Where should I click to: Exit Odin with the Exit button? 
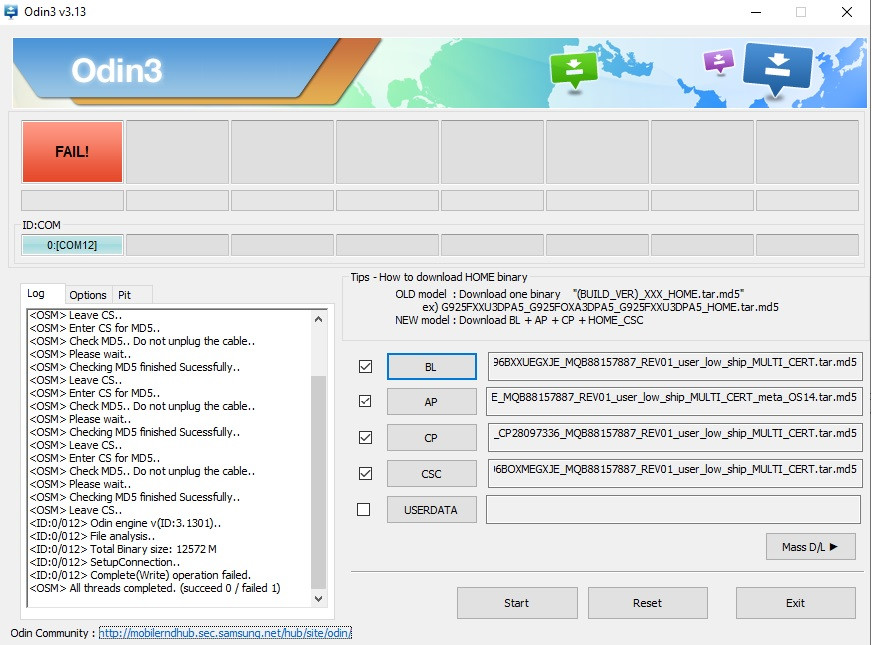(x=795, y=603)
